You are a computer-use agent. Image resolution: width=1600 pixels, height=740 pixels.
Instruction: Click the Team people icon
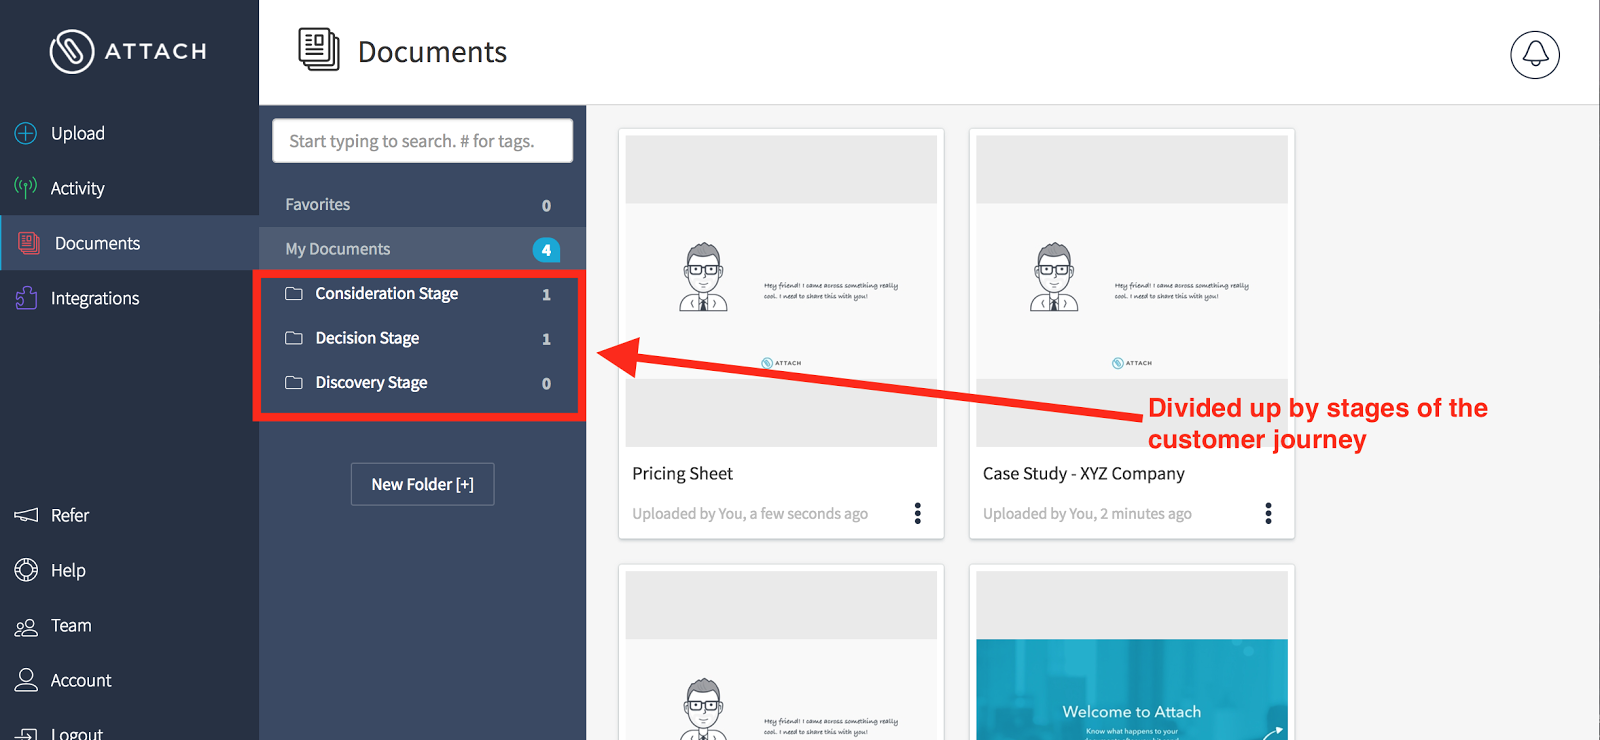(x=26, y=626)
